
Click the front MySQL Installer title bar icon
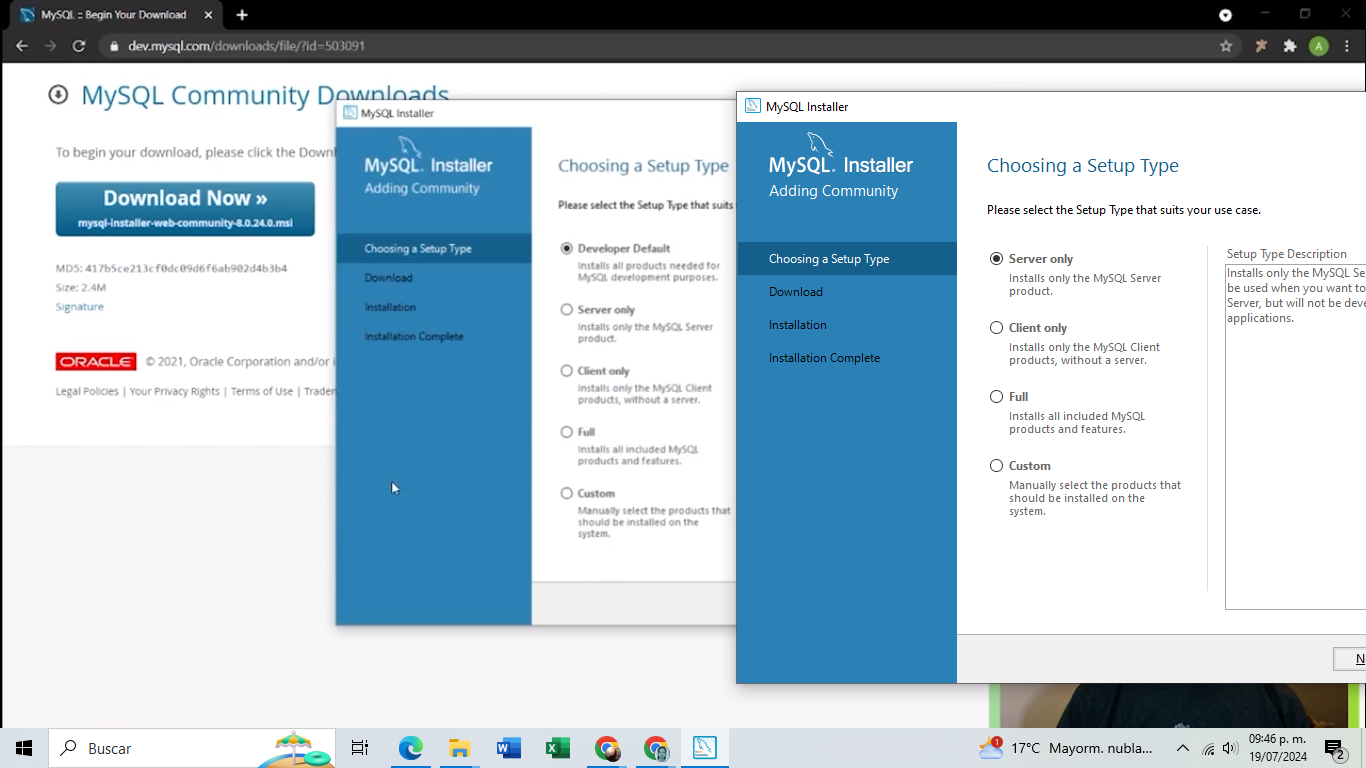[752, 106]
